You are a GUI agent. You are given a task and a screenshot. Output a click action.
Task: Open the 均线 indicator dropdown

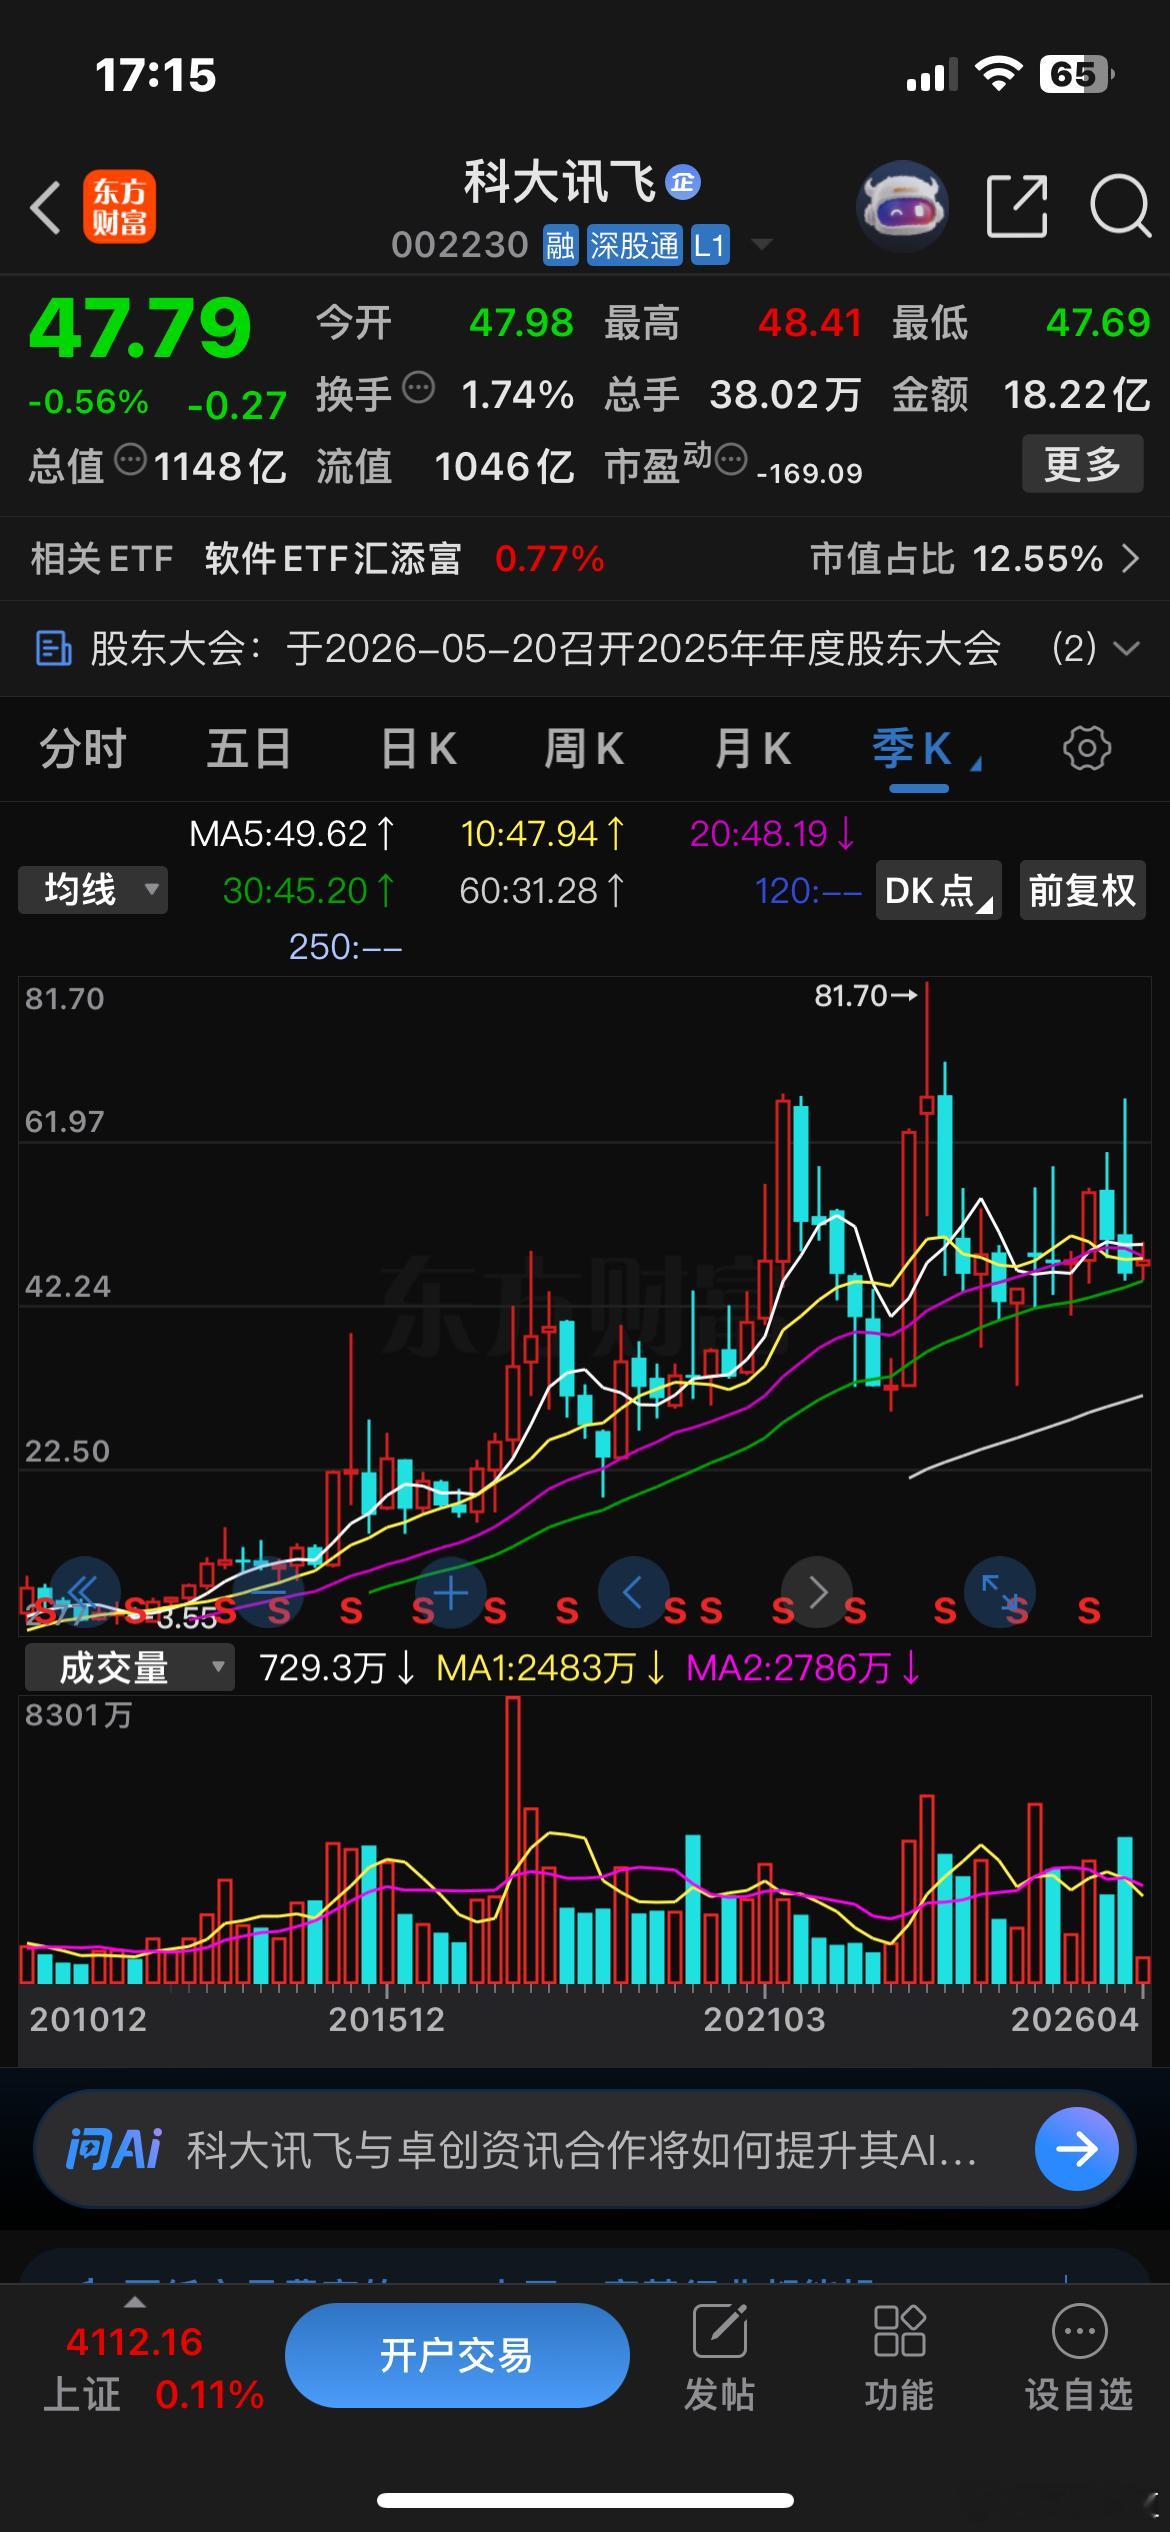(93, 889)
